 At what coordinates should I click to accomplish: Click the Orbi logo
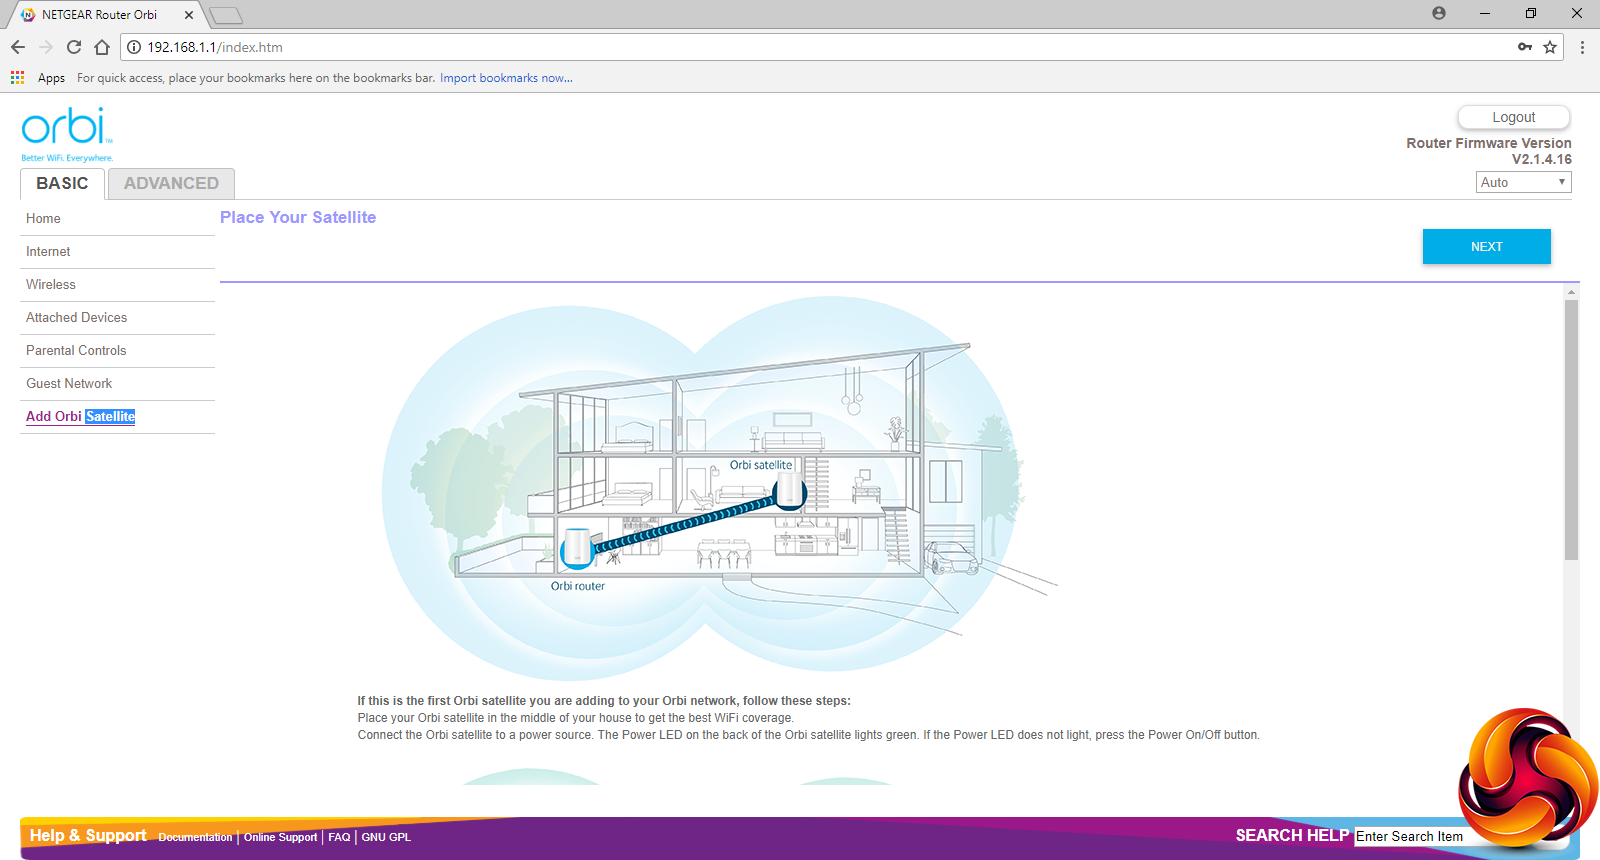pos(67,134)
